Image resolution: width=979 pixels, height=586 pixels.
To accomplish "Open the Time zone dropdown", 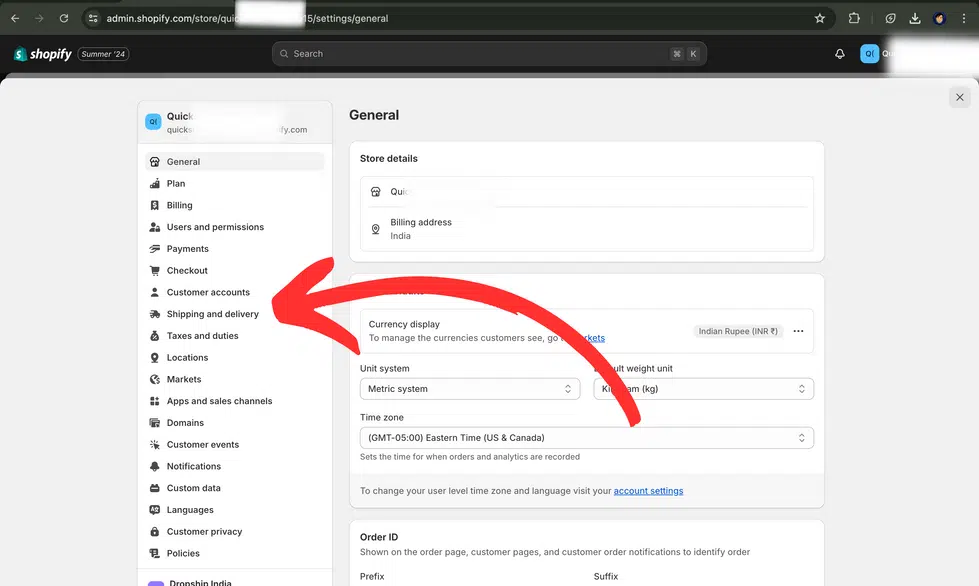I will pyautogui.click(x=586, y=437).
